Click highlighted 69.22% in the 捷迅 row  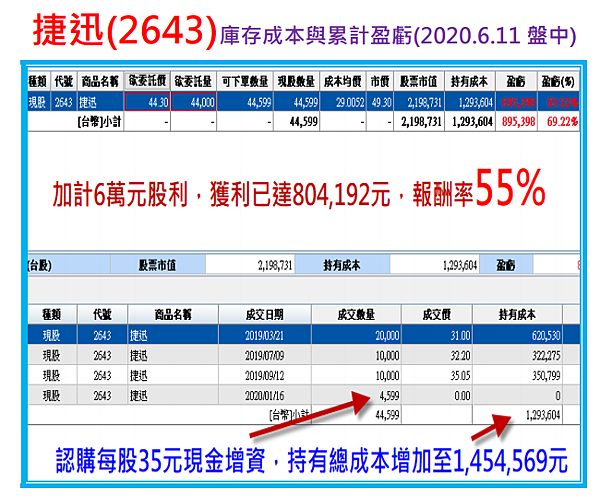pyautogui.click(x=562, y=102)
